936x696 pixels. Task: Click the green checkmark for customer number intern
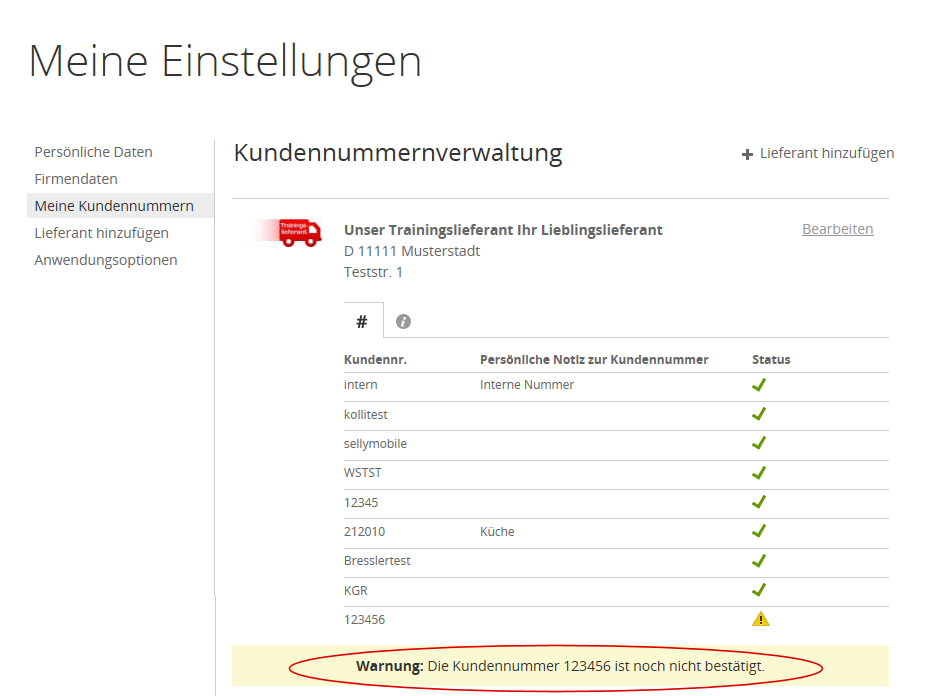tap(759, 385)
